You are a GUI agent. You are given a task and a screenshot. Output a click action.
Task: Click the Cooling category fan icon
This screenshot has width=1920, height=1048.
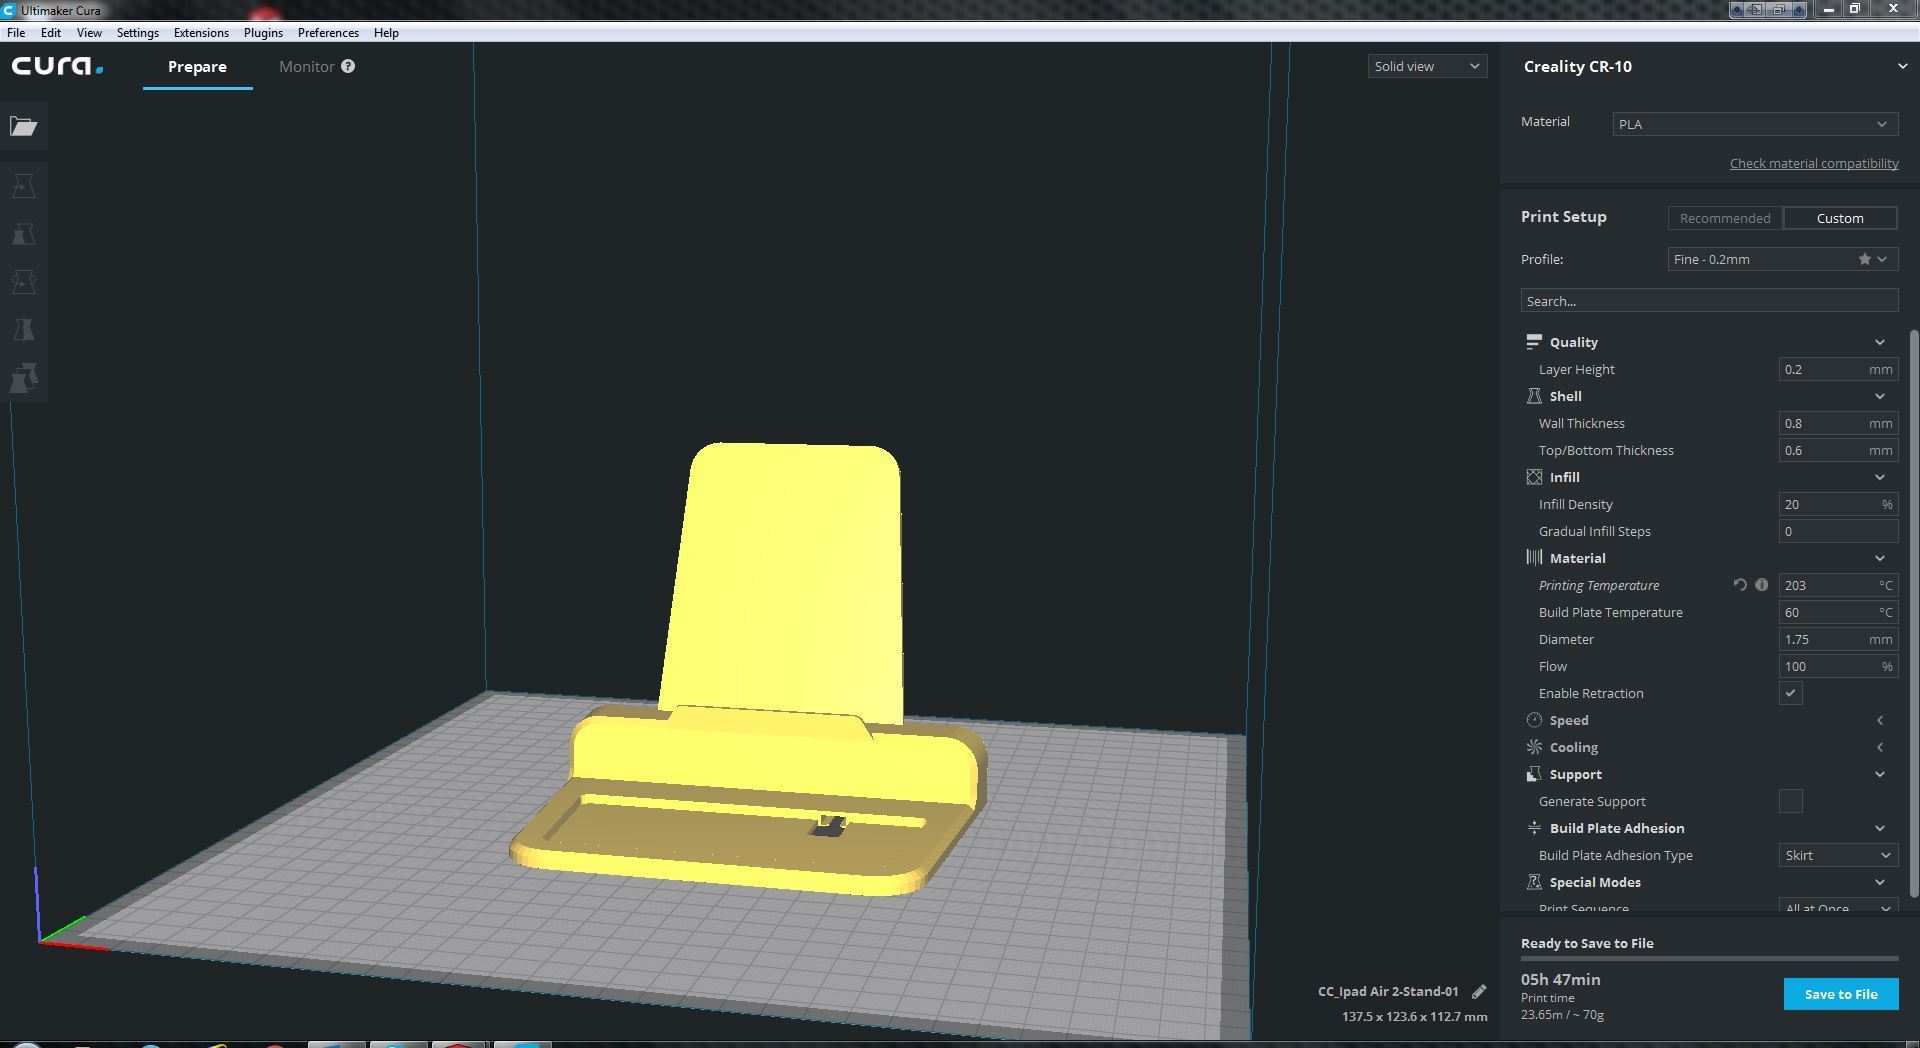pyautogui.click(x=1534, y=747)
